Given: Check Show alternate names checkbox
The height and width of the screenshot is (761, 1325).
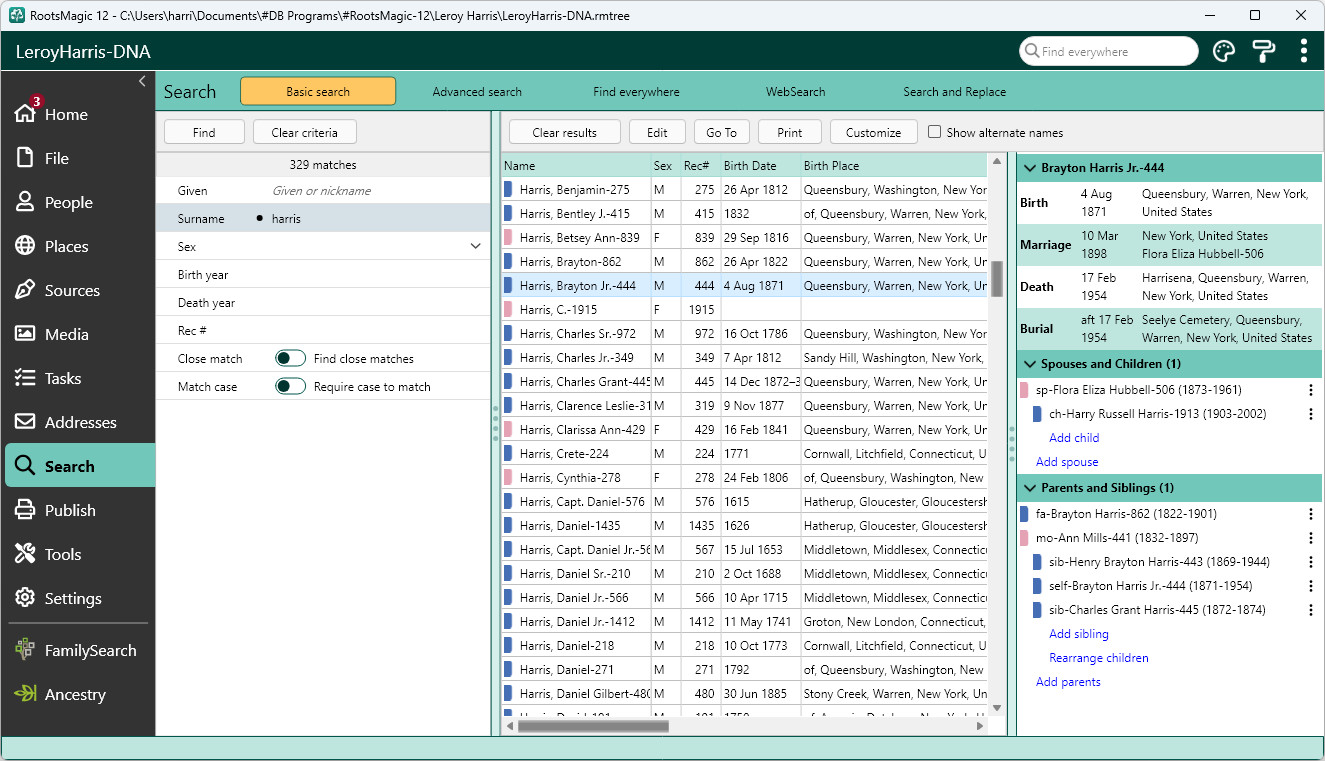Looking at the screenshot, I should coord(934,132).
